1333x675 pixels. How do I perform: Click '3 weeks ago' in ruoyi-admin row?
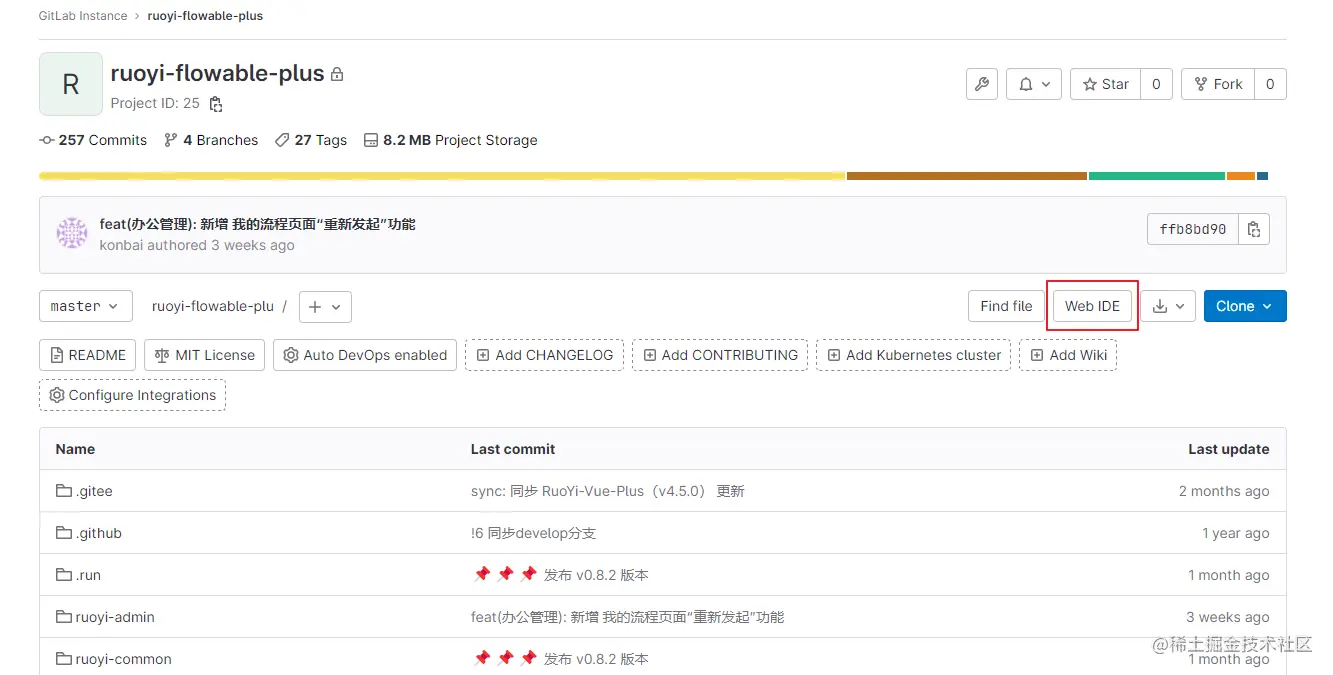click(1228, 617)
